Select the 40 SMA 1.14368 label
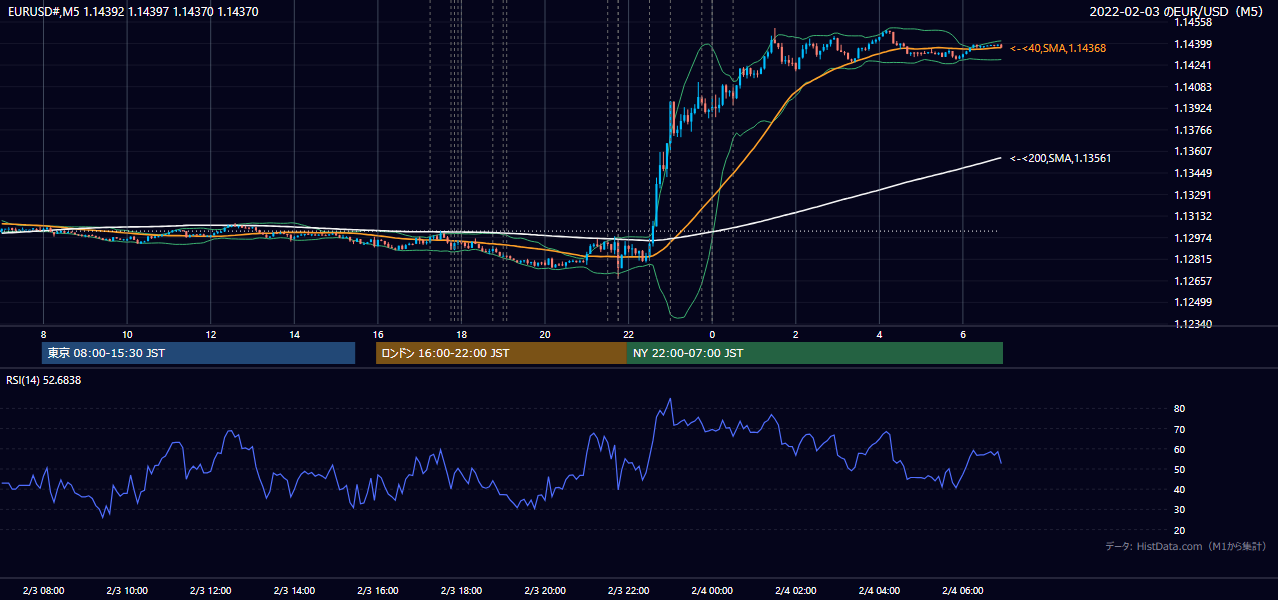 [1058, 48]
